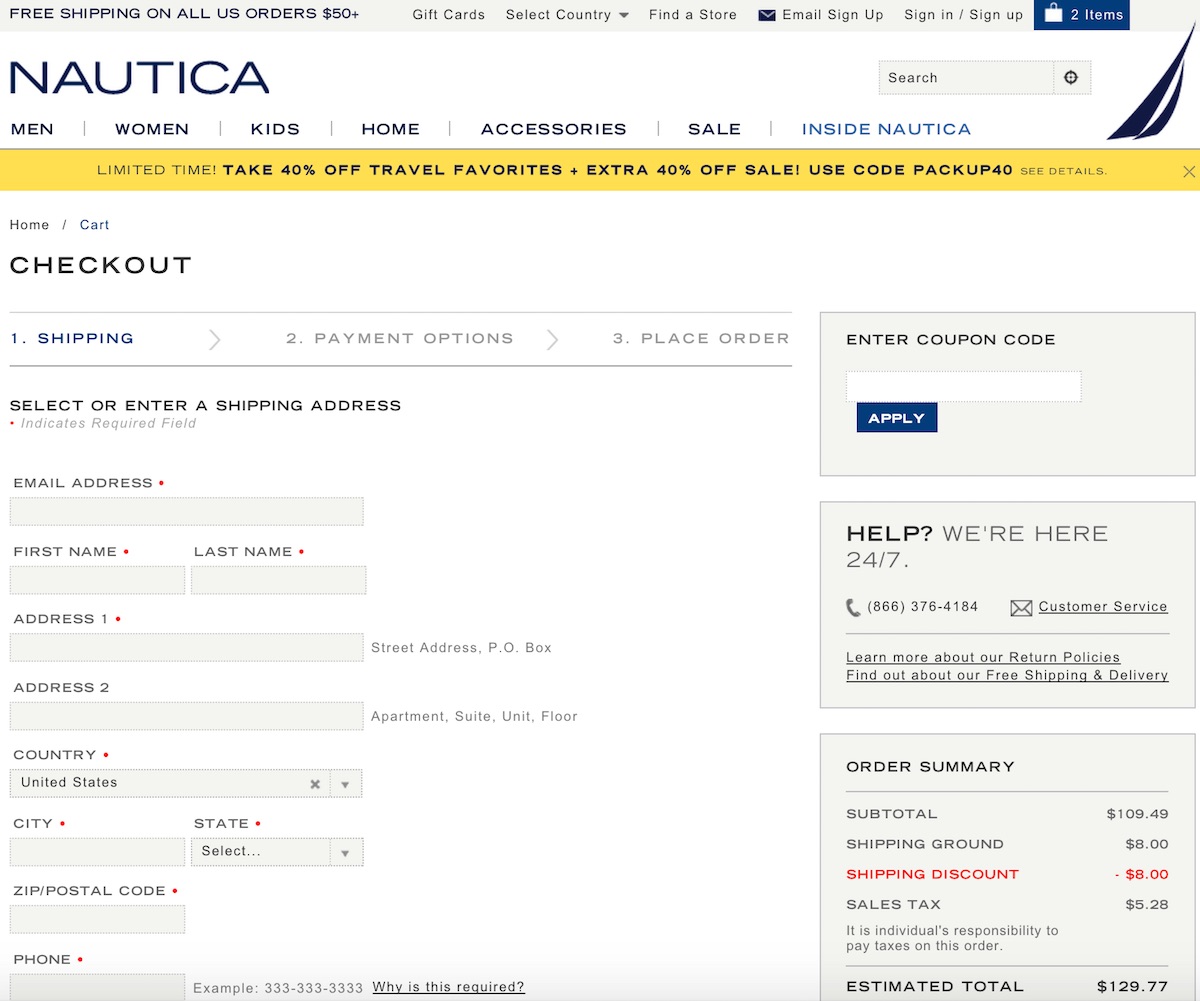Click Why is this required? link
The height and width of the screenshot is (1001, 1200).
click(x=448, y=988)
